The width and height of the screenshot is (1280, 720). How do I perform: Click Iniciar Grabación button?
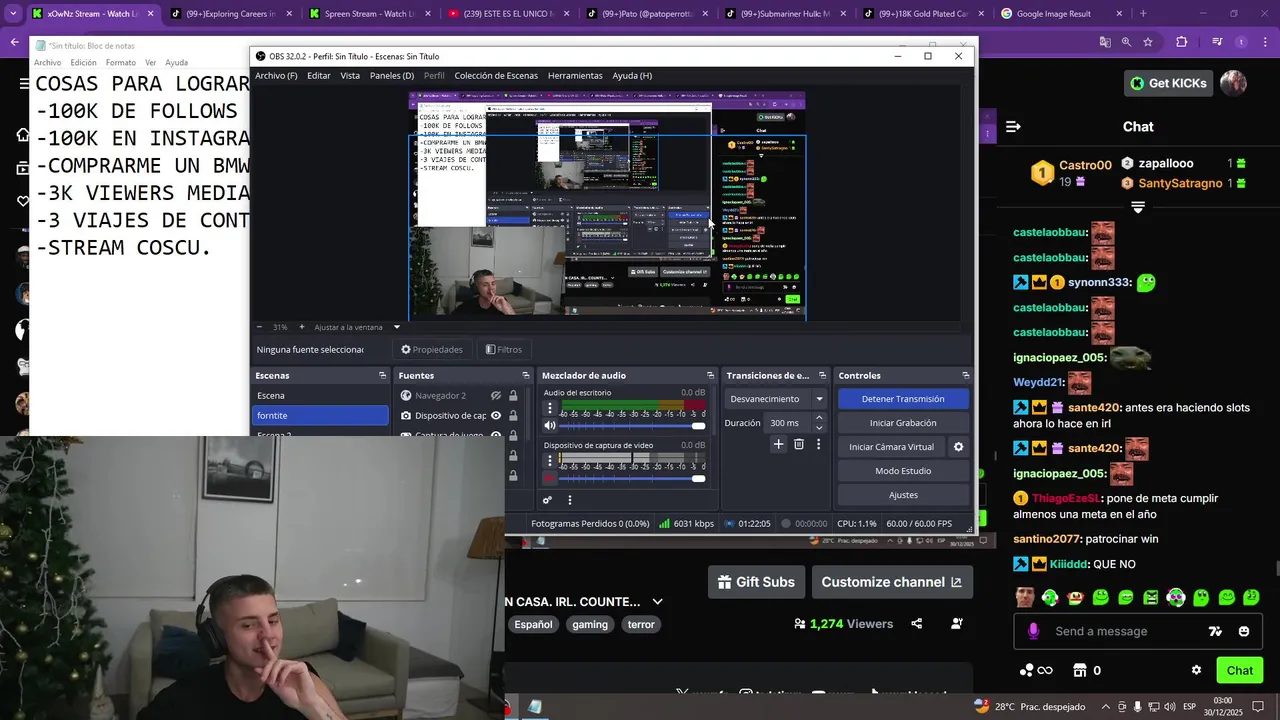click(903, 423)
